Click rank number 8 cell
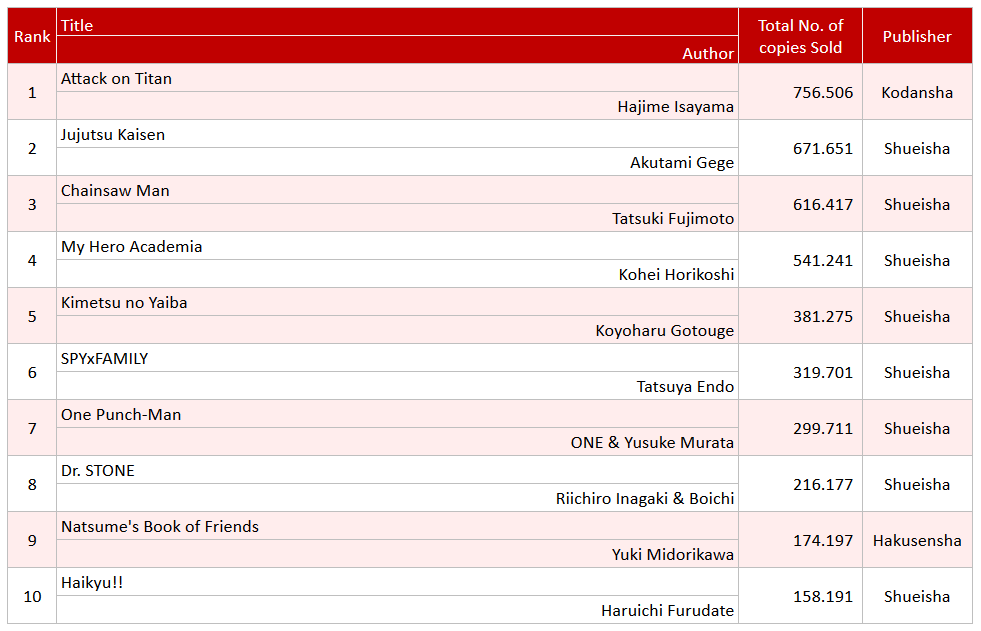The height and width of the screenshot is (631, 981). (x=32, y=484)
